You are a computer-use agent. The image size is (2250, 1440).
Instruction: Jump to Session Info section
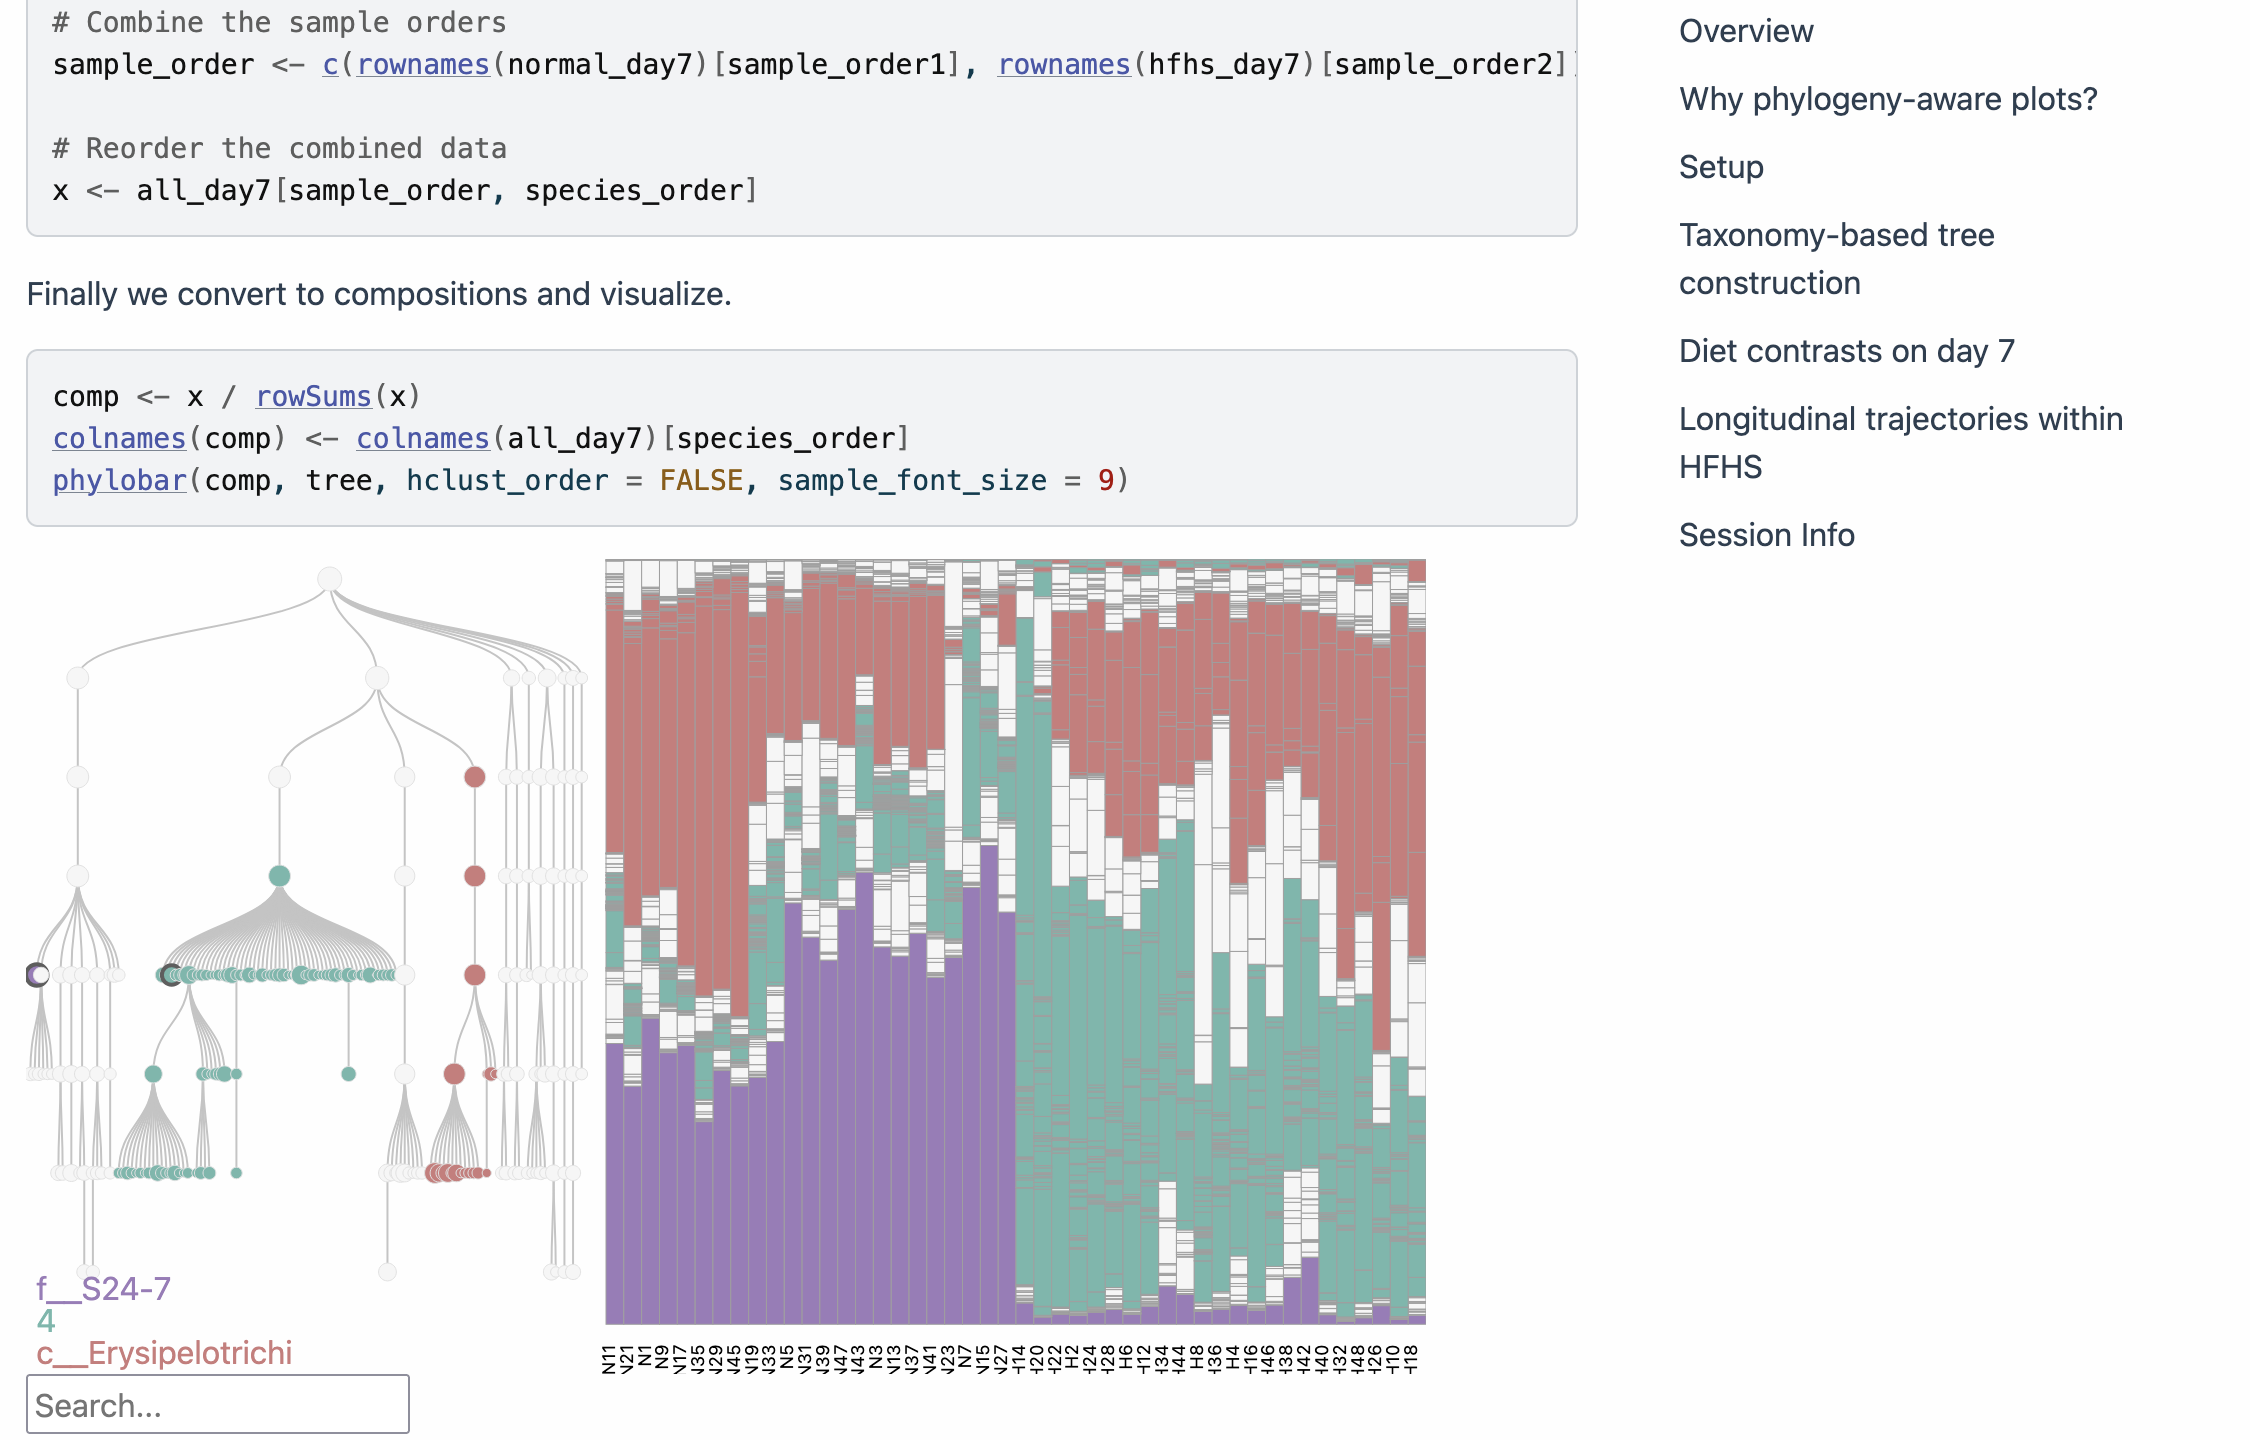click(x=1766, y=535)
